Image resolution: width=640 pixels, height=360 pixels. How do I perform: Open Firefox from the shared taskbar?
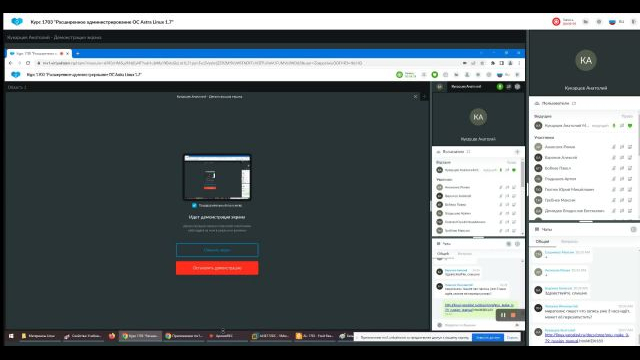coord(111,336)
